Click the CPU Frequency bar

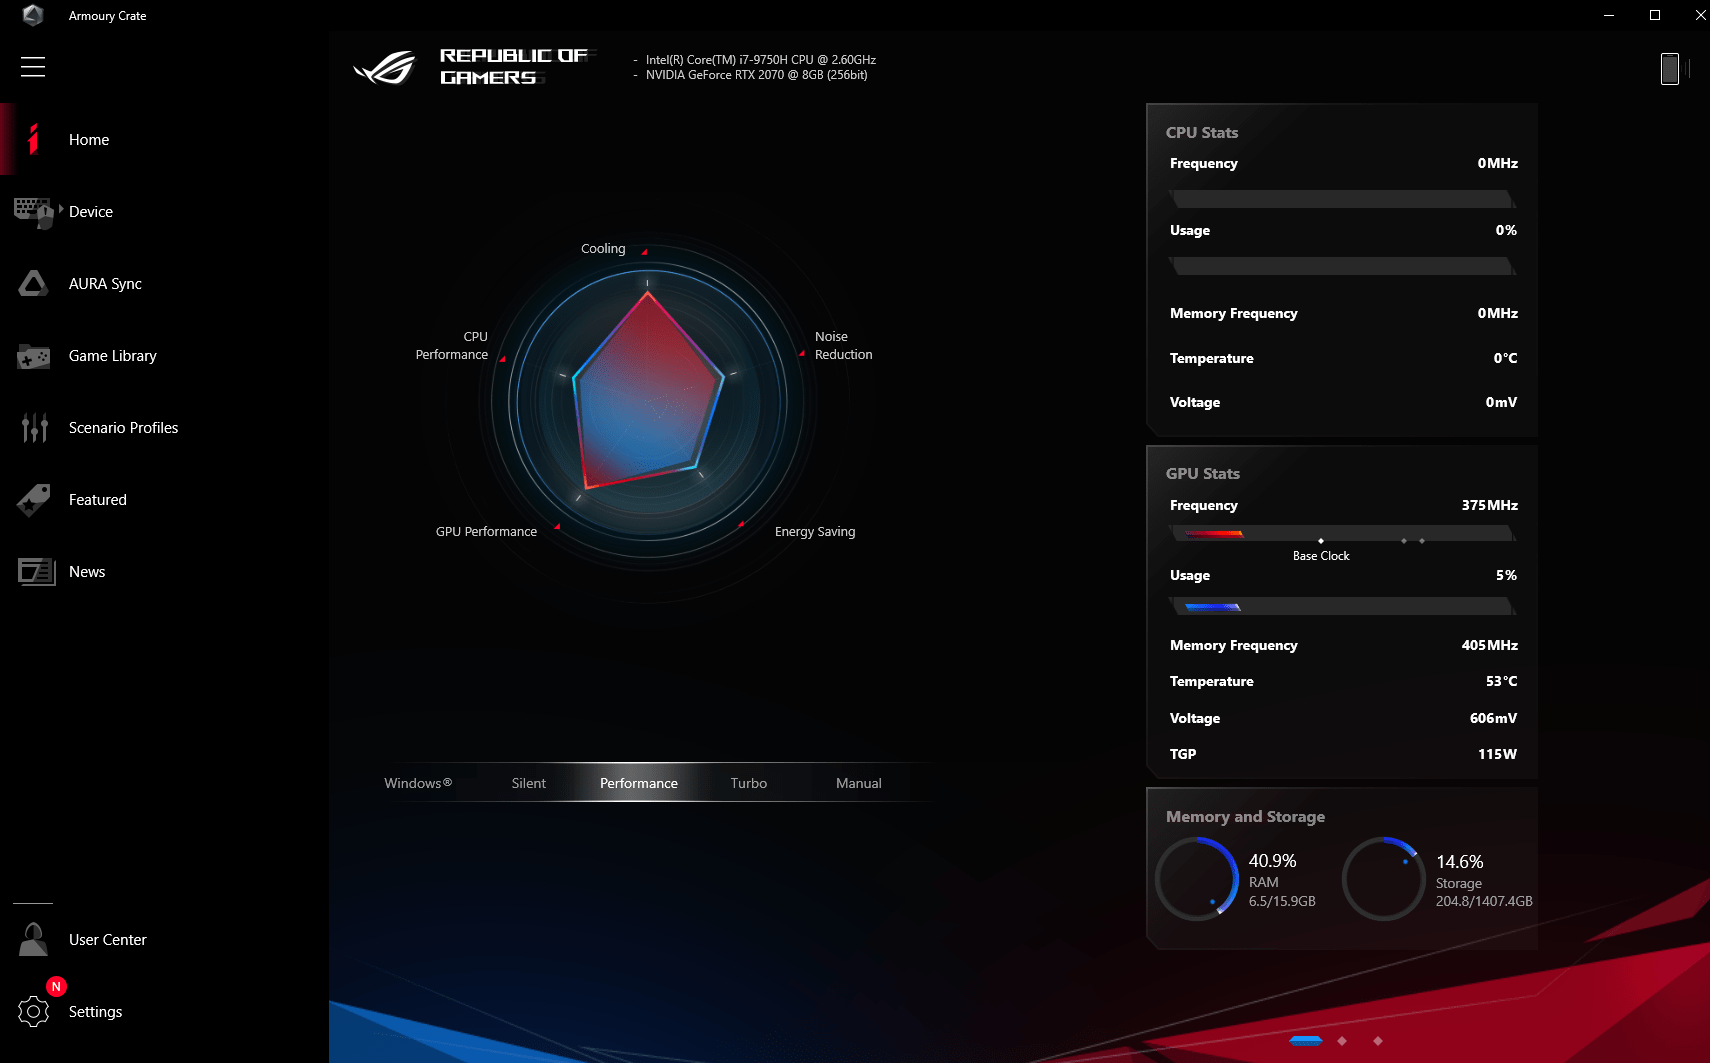[1342, 199]
